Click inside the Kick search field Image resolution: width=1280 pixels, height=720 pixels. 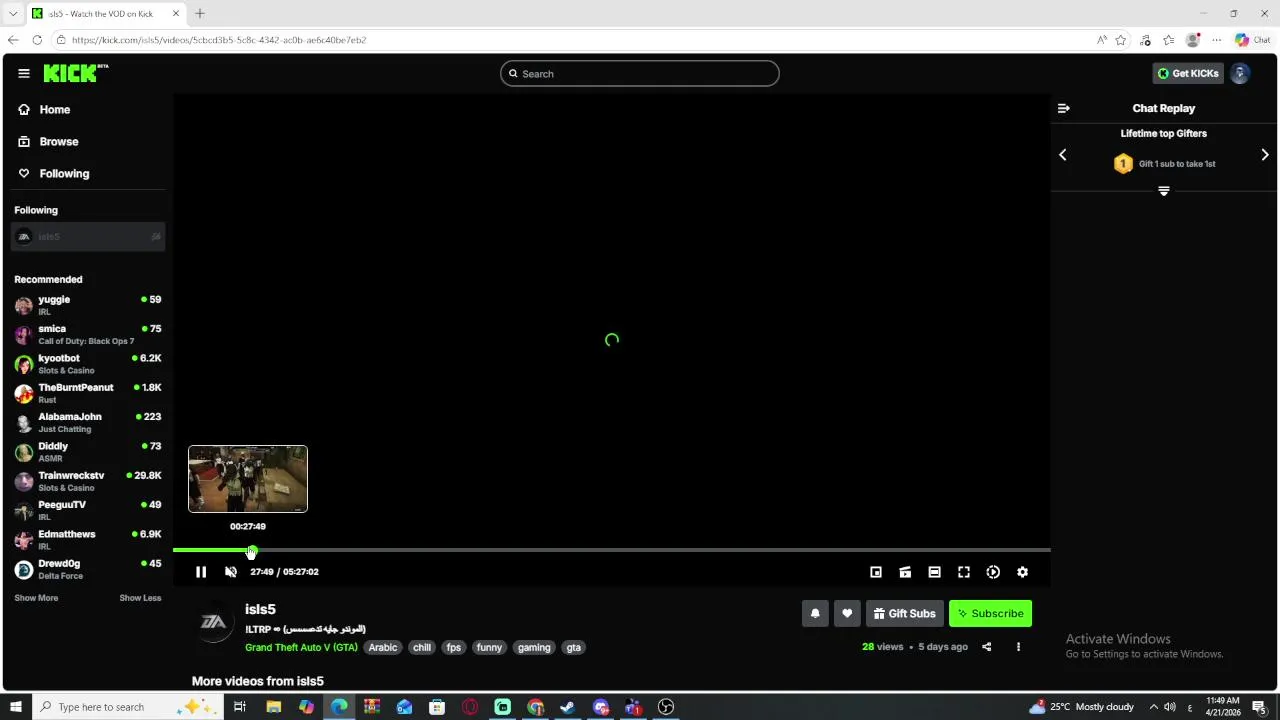(639, 74)
